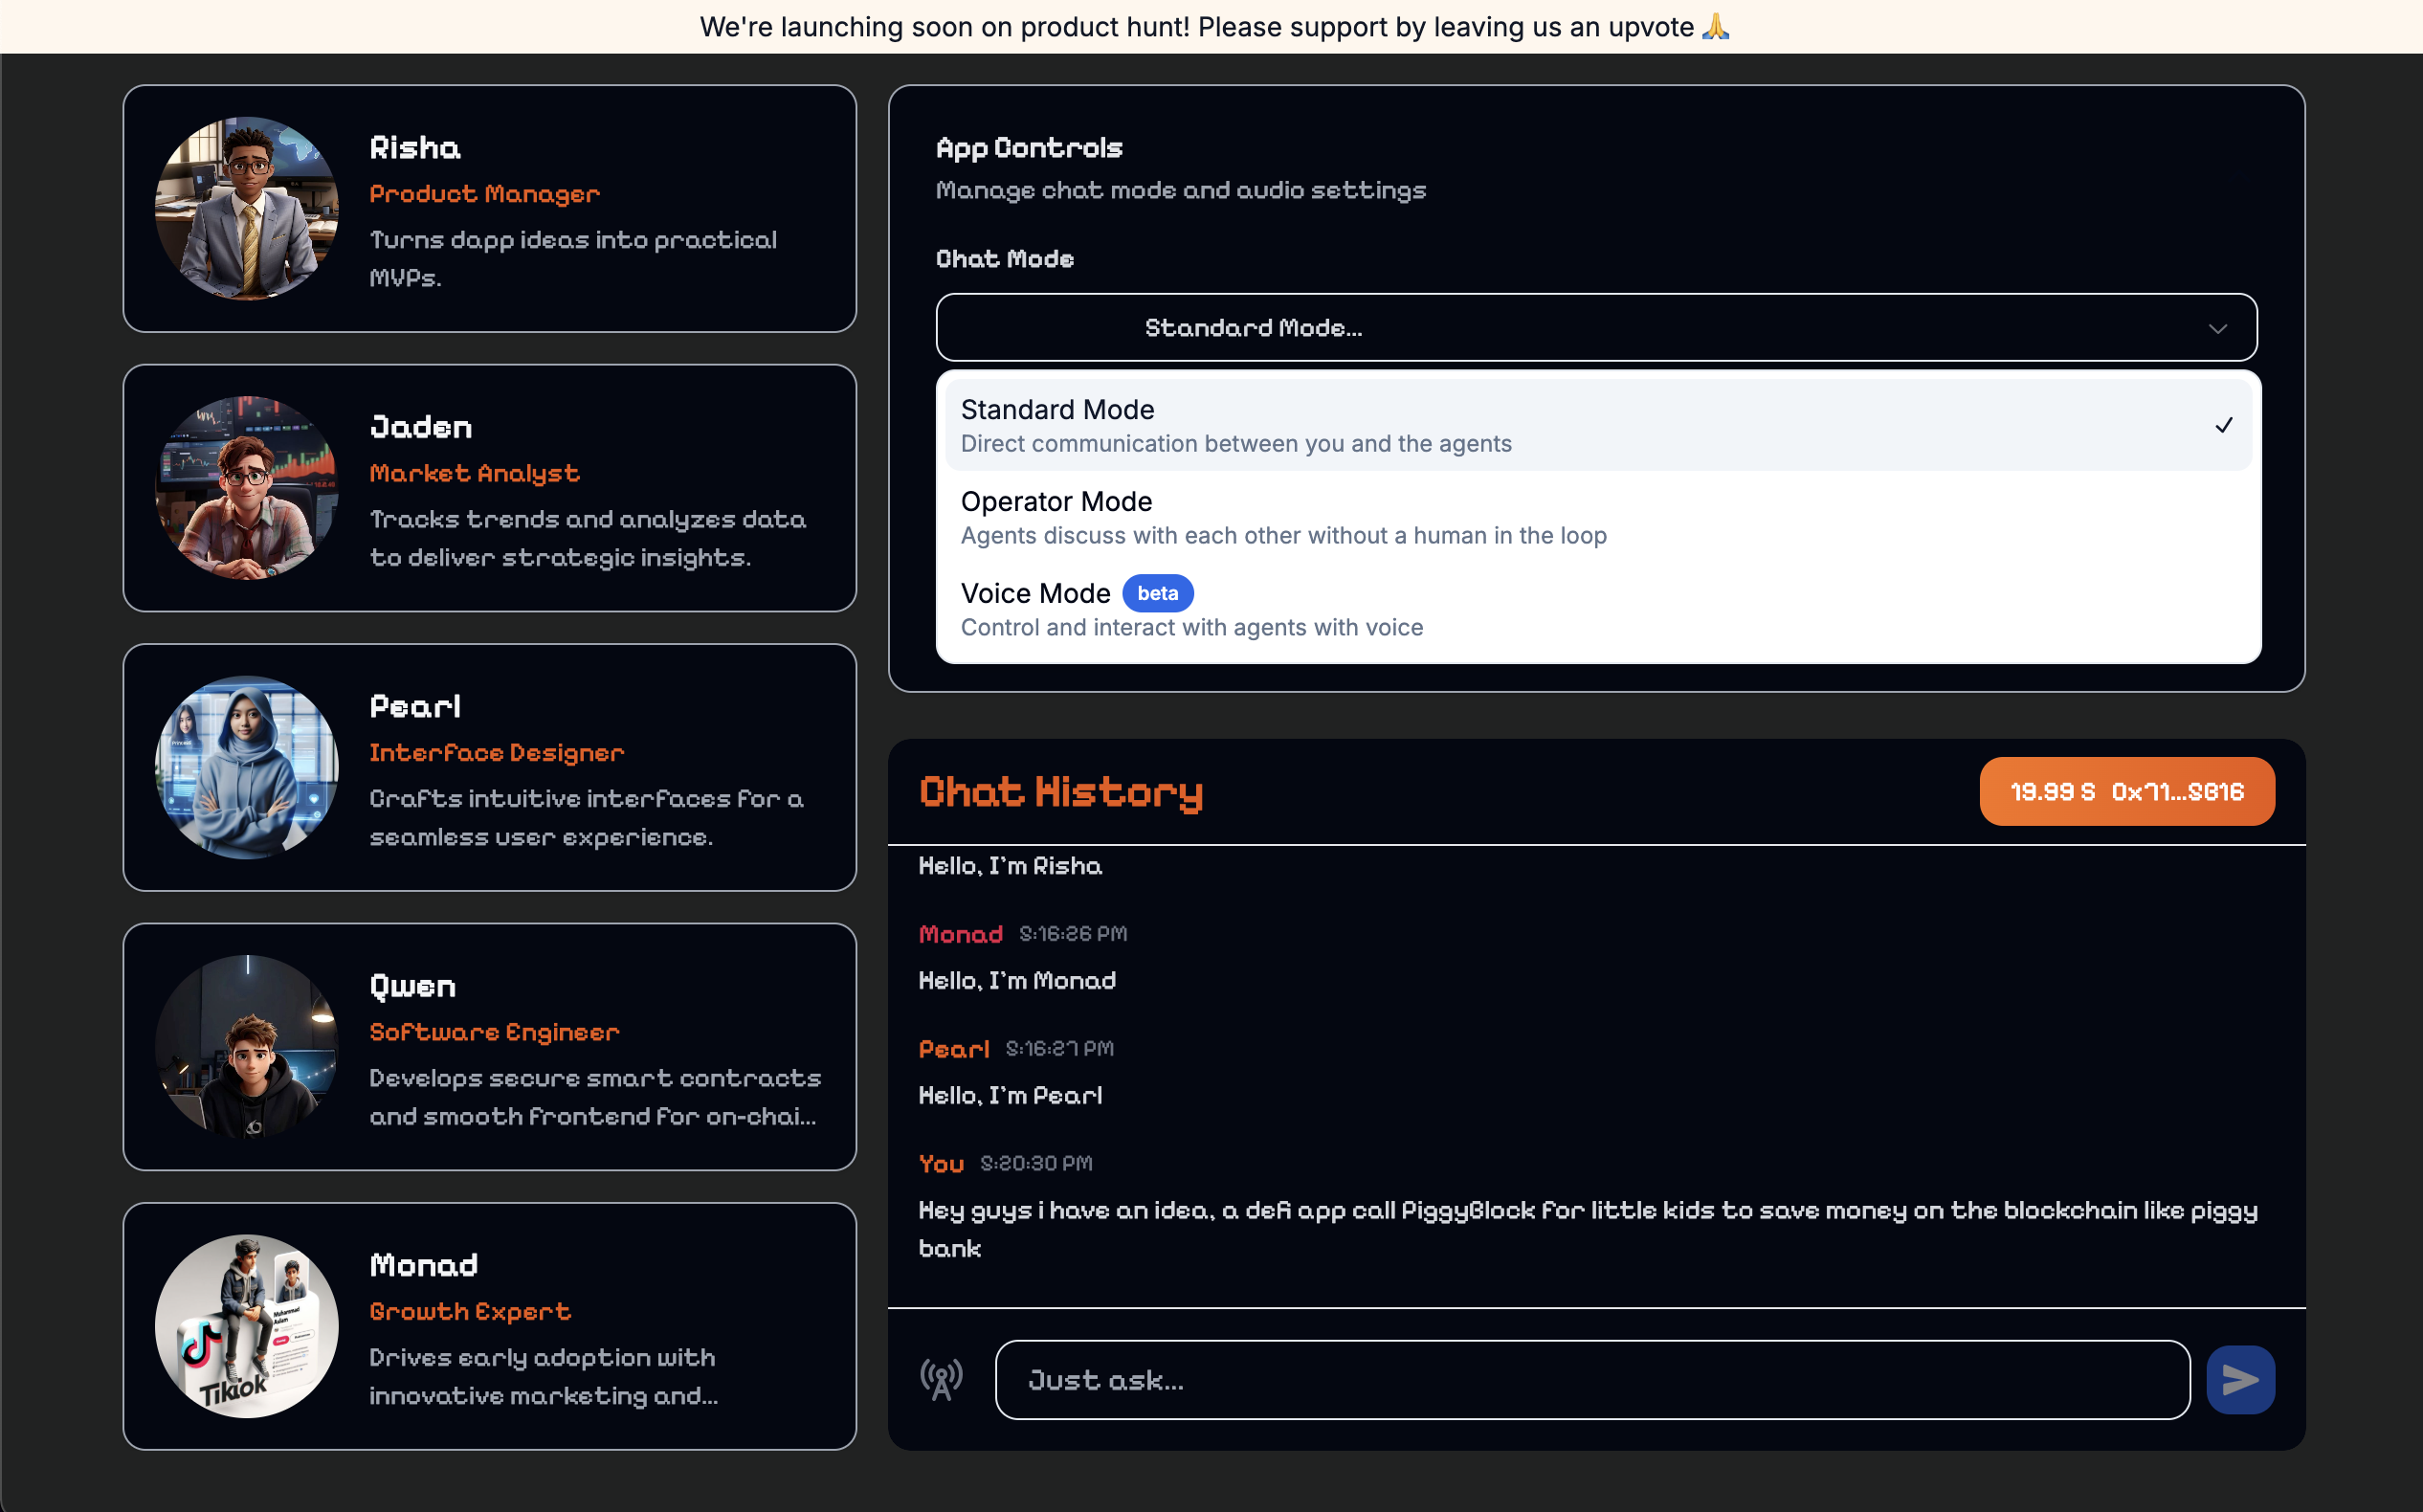
Task: Click Pearl's name in chat history
Action: coord(953,1049)
